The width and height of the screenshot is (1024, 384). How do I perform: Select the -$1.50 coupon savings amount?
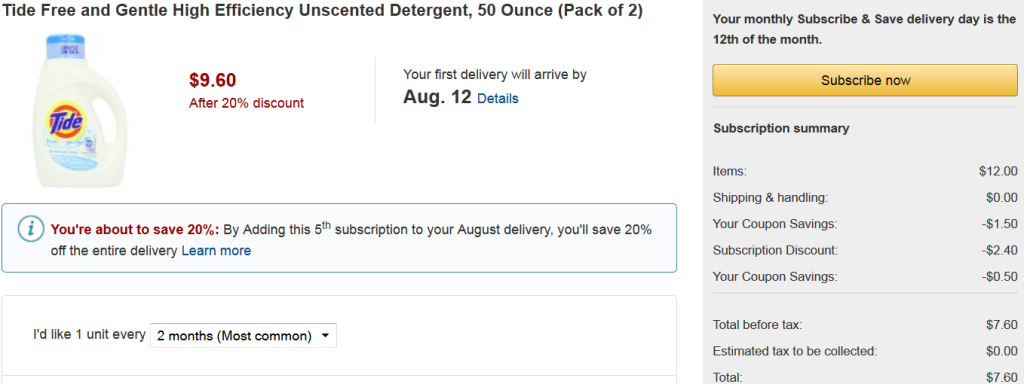click(999, 224)
